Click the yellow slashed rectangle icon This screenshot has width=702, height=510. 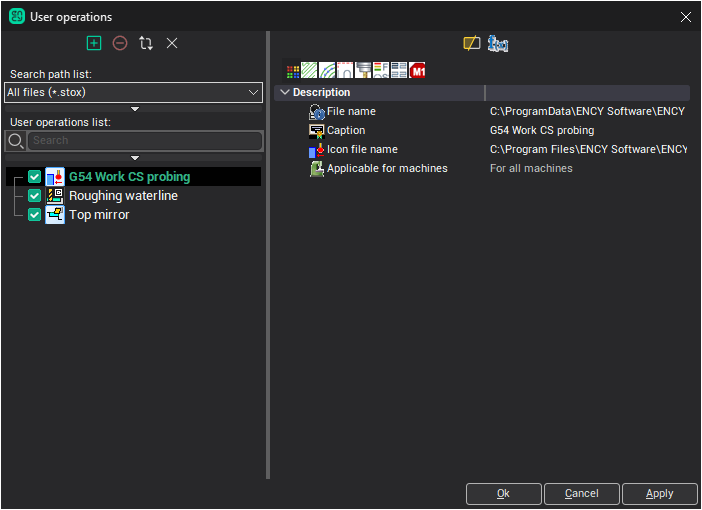pyautogui.click(x=472, y=43)
